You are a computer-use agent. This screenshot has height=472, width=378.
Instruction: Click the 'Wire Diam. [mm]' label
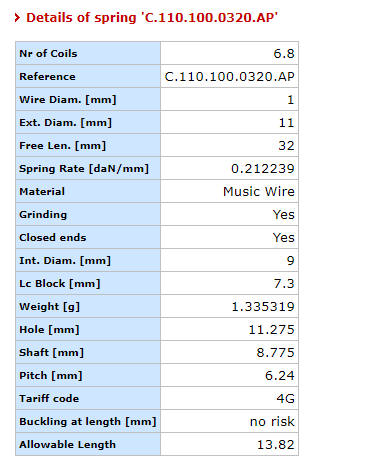click(x=68, y=100)
